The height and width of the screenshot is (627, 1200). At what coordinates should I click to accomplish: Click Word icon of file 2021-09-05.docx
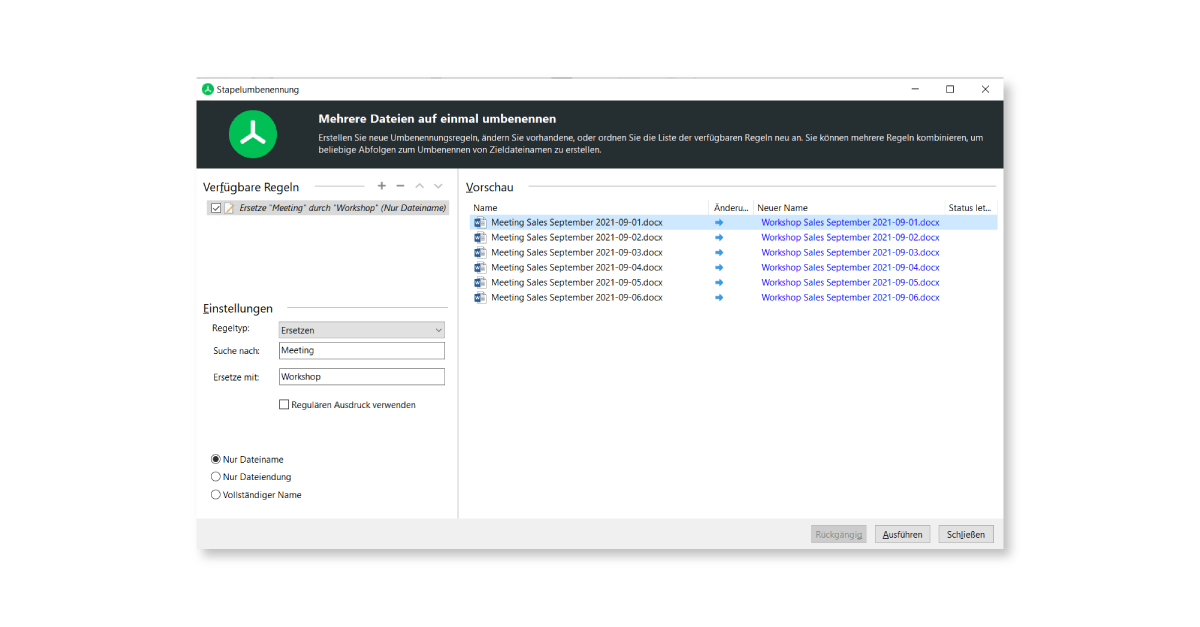point(480,283)
